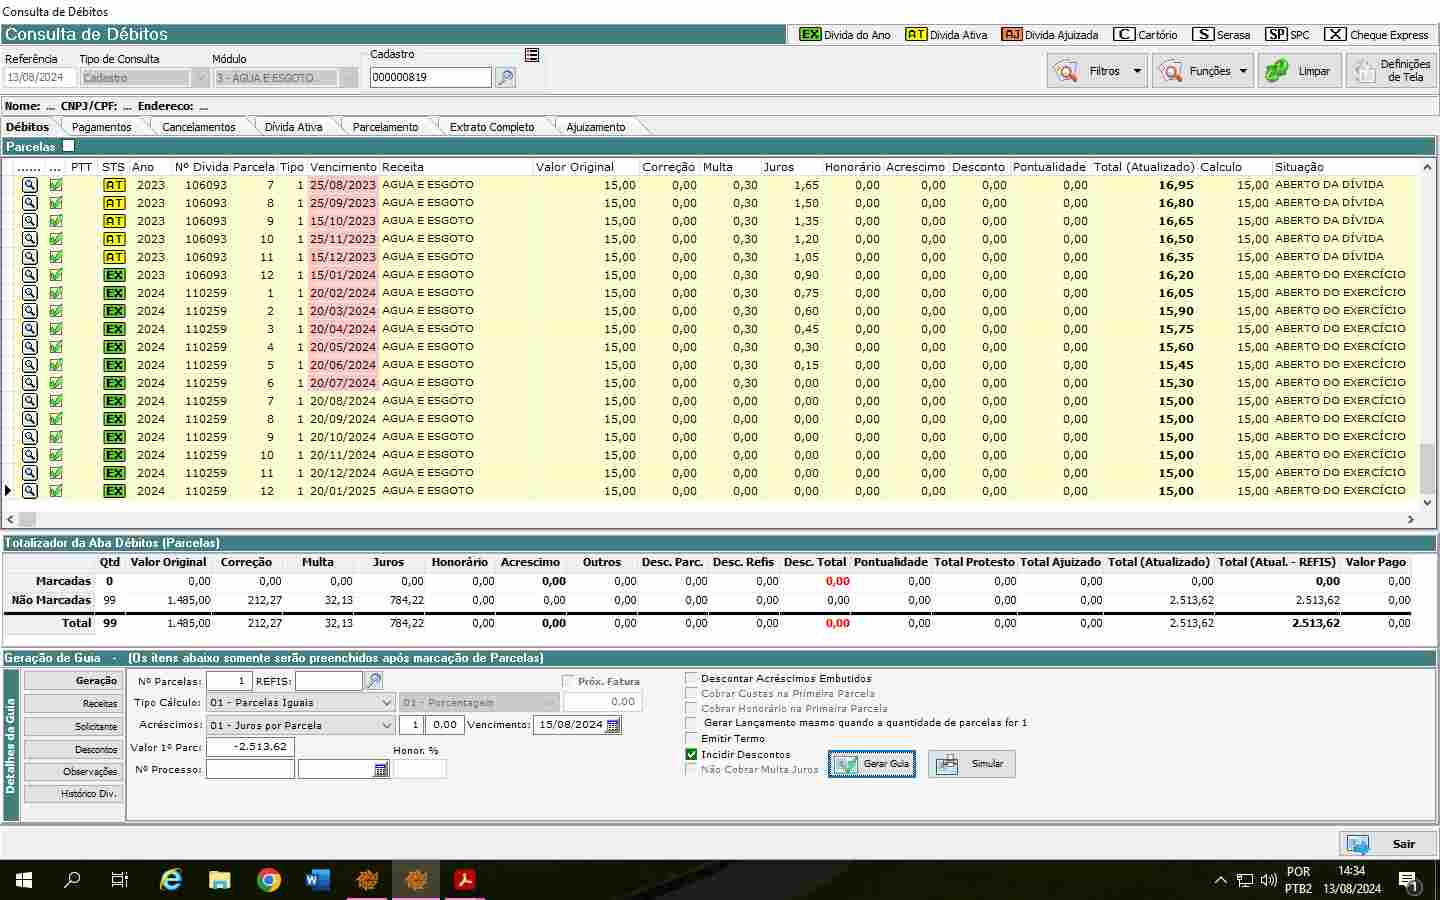Open the Cadastro list icon above field
This screenshot has width=1440, height=900.
[532, 55]
